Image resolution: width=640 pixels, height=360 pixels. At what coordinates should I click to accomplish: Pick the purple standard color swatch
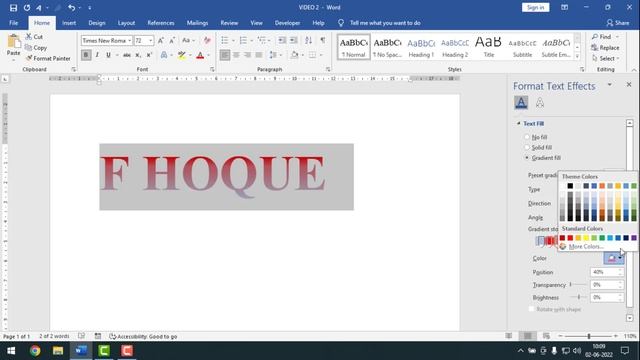click(634, 238)
